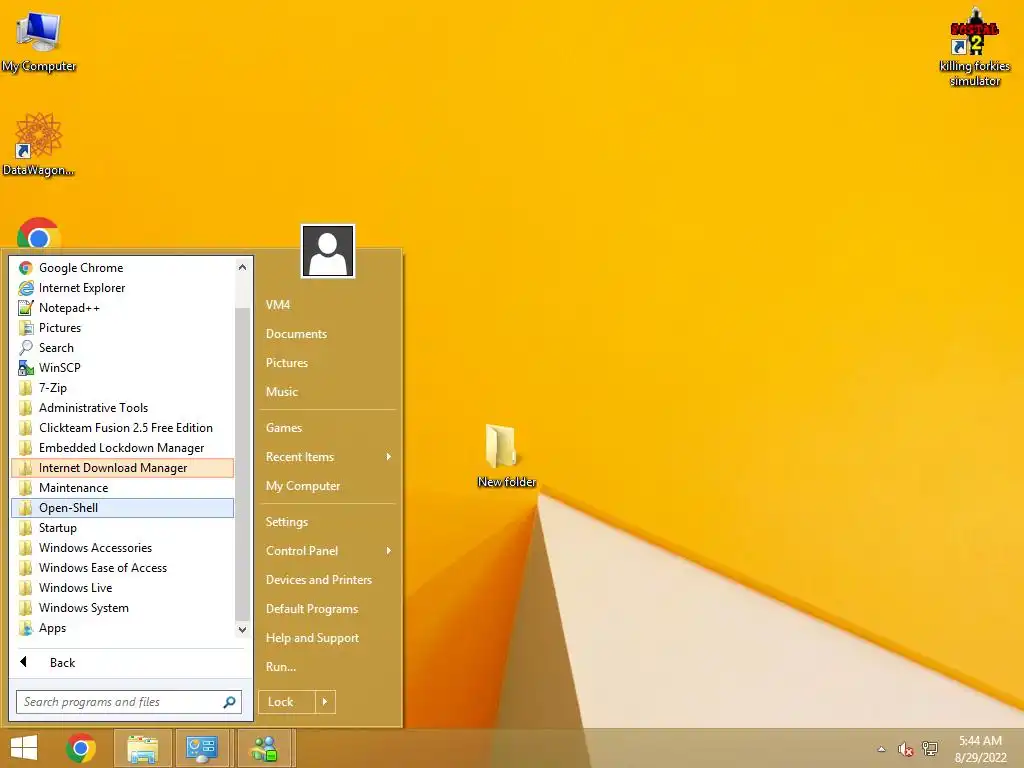Select the Chrome desktop icon

[x=39, y=234]
